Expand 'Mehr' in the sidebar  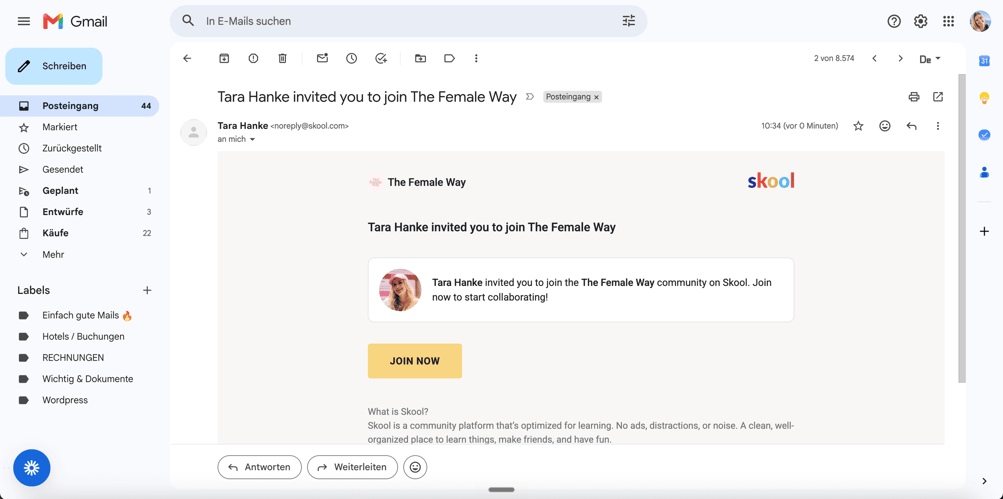(53, 255)
